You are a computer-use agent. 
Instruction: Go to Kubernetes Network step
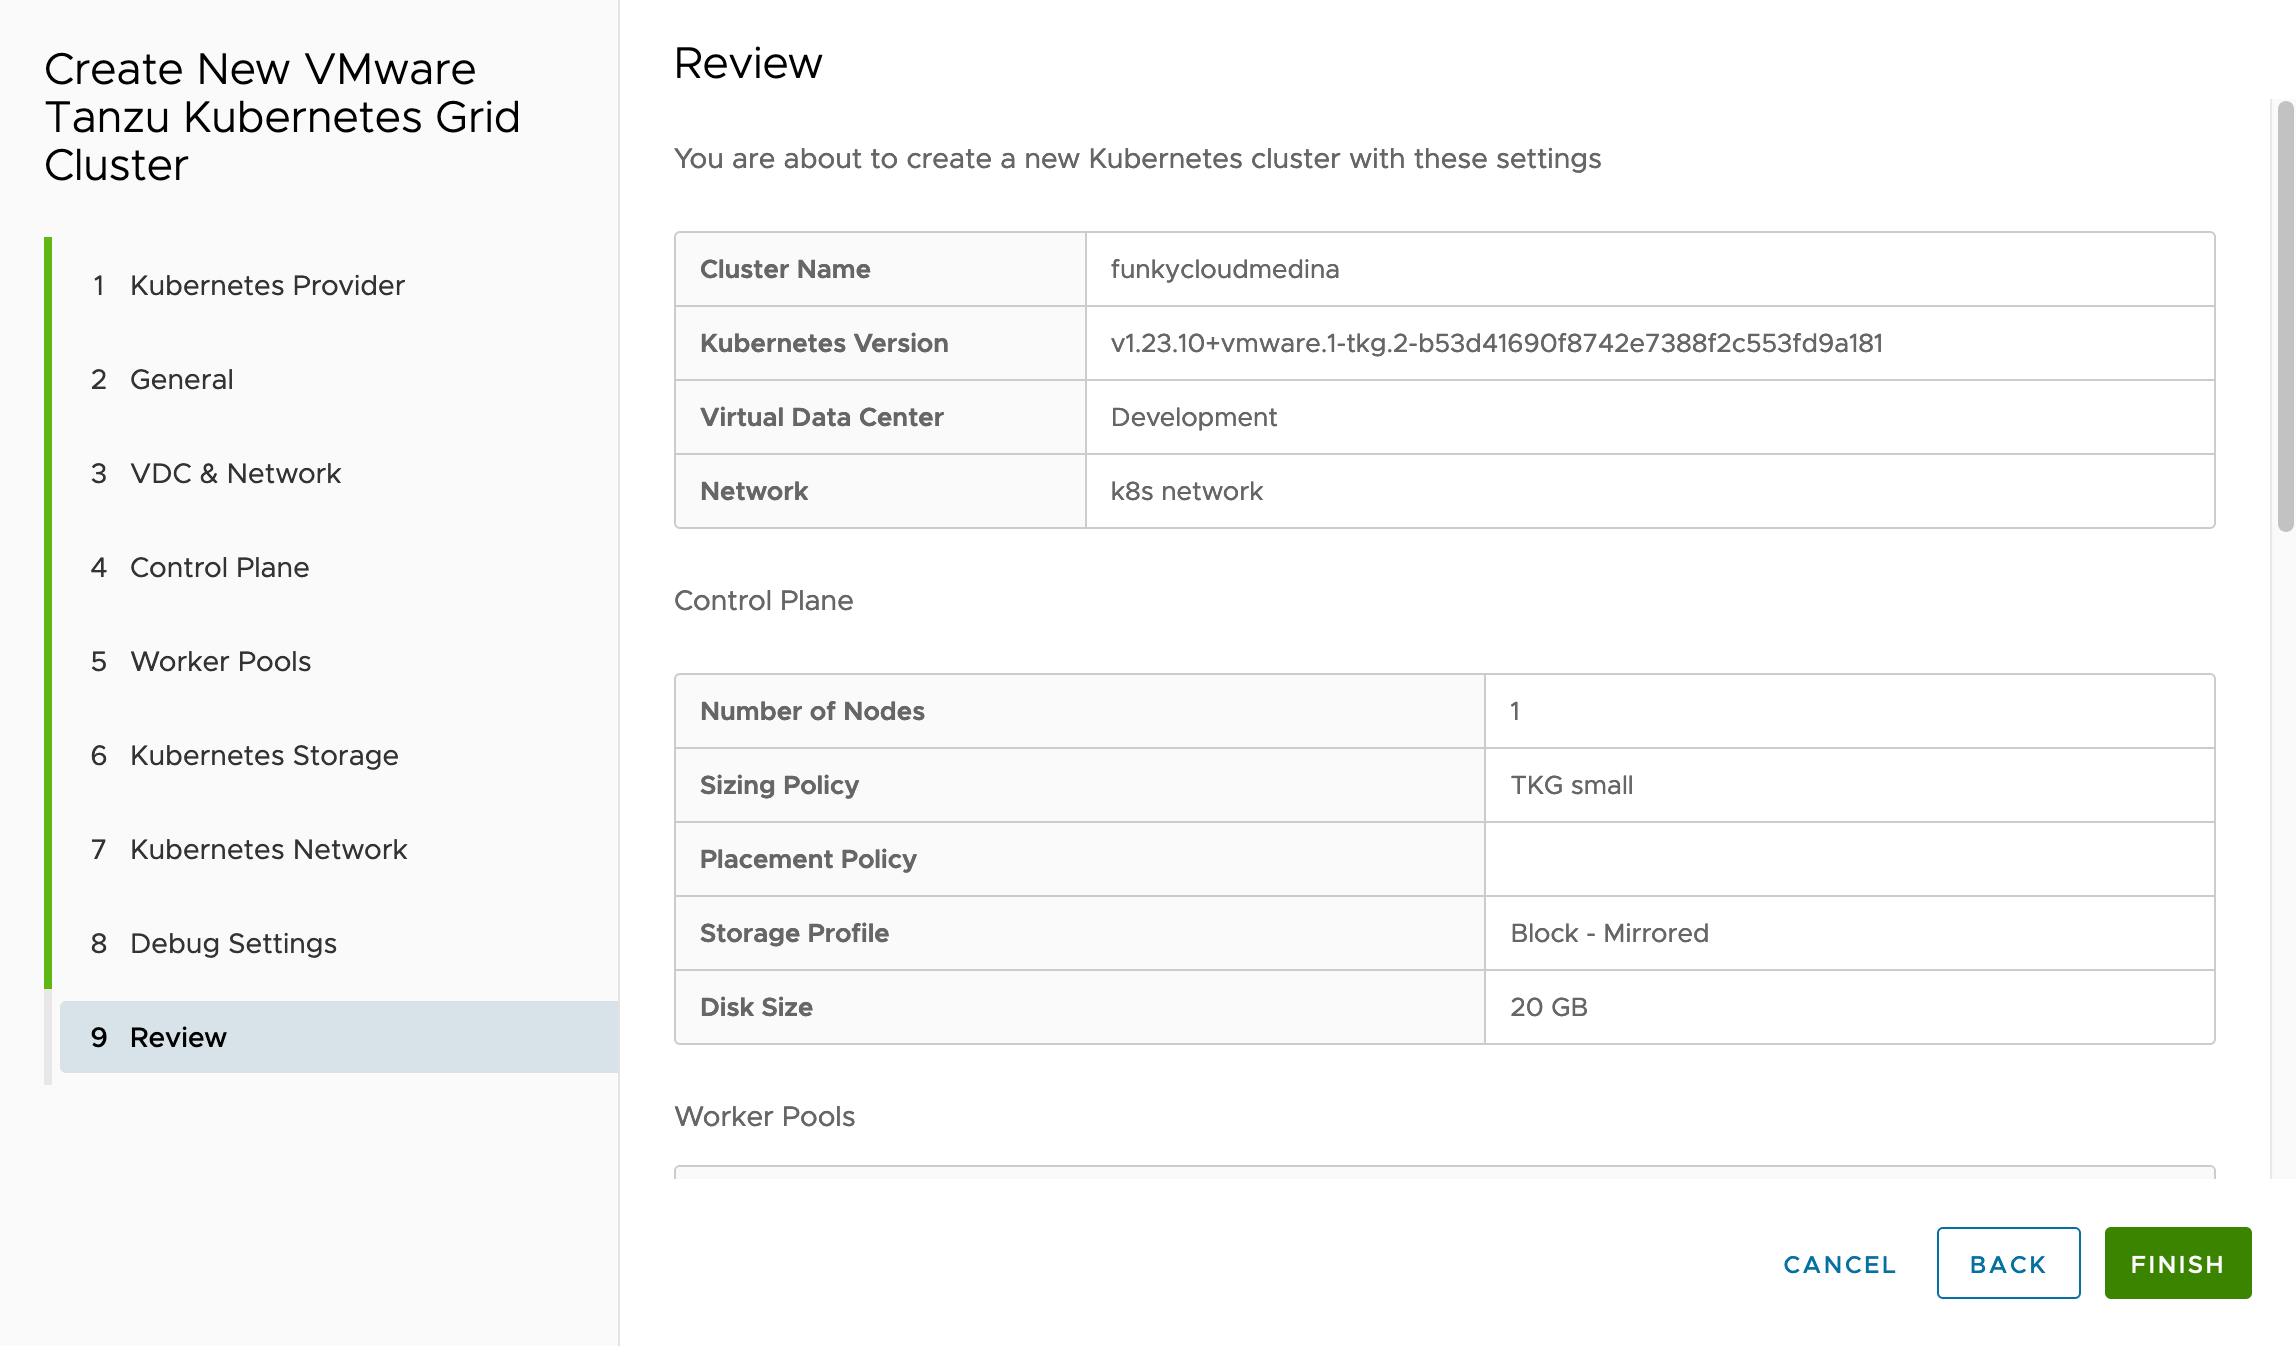click(249, 849)
